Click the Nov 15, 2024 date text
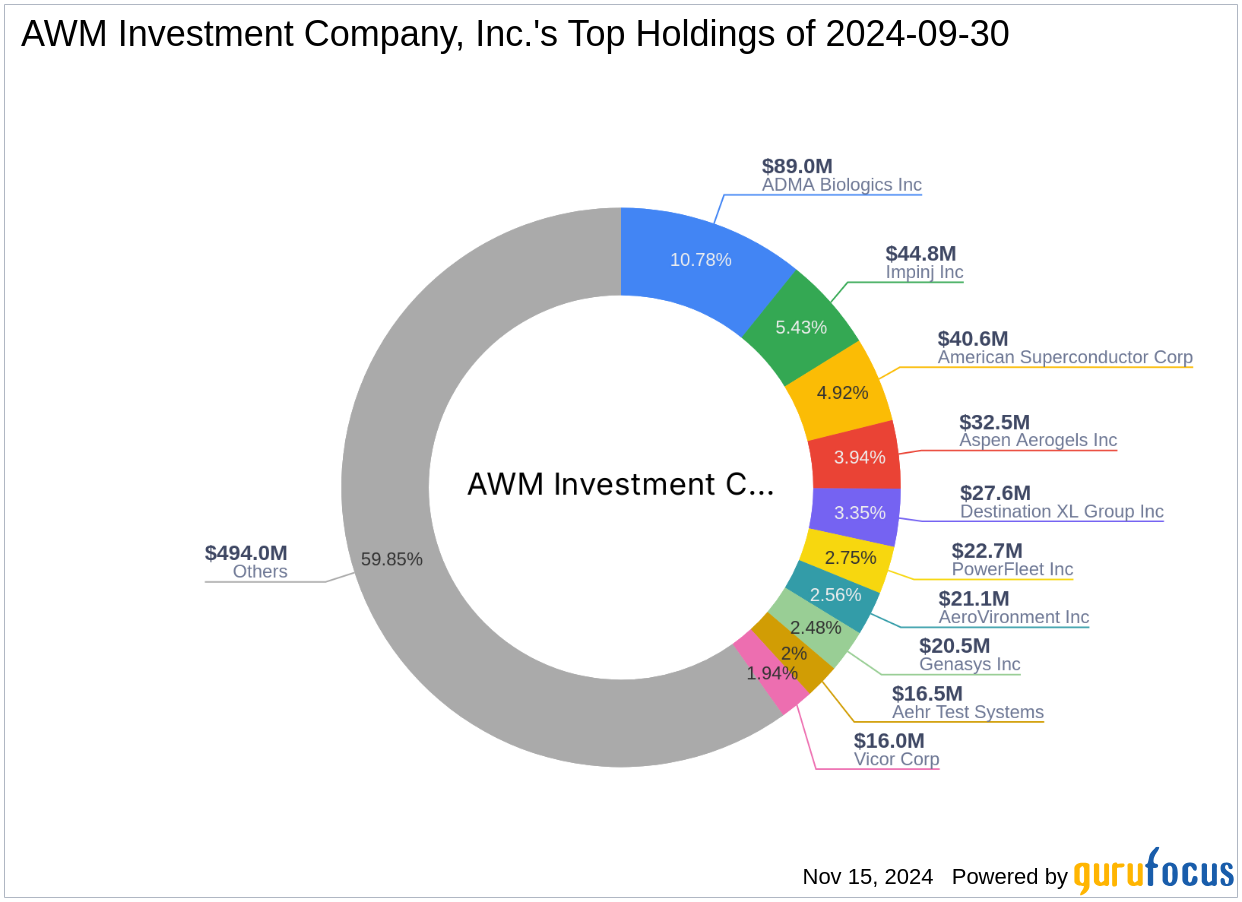 click(x=866, y=877)
